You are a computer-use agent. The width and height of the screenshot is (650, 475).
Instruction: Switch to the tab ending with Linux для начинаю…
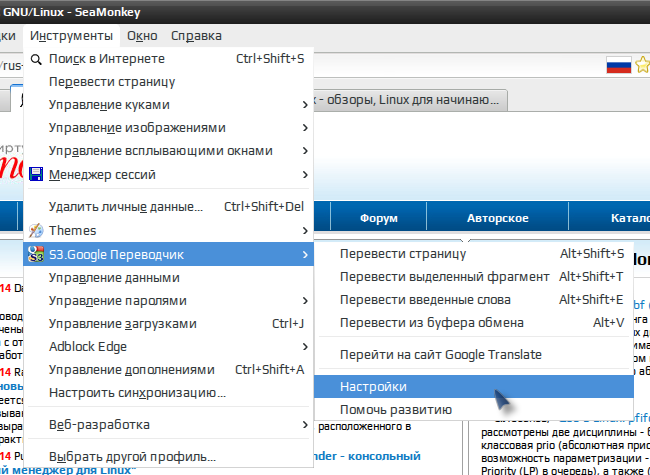tap(410, 100)
